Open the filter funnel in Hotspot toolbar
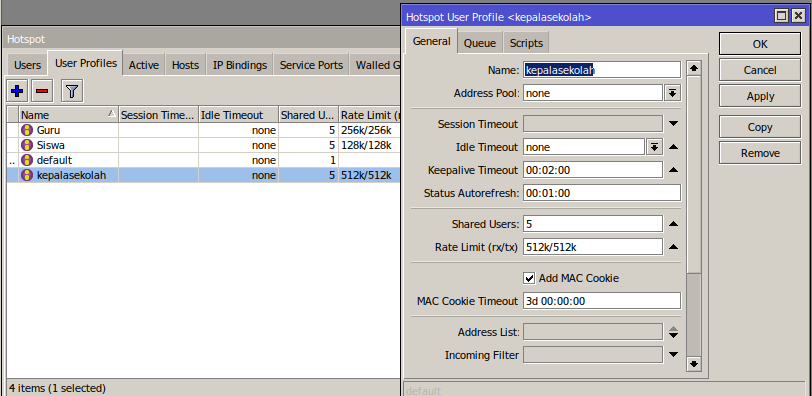The image size is (812, 396). coord(72,92)
